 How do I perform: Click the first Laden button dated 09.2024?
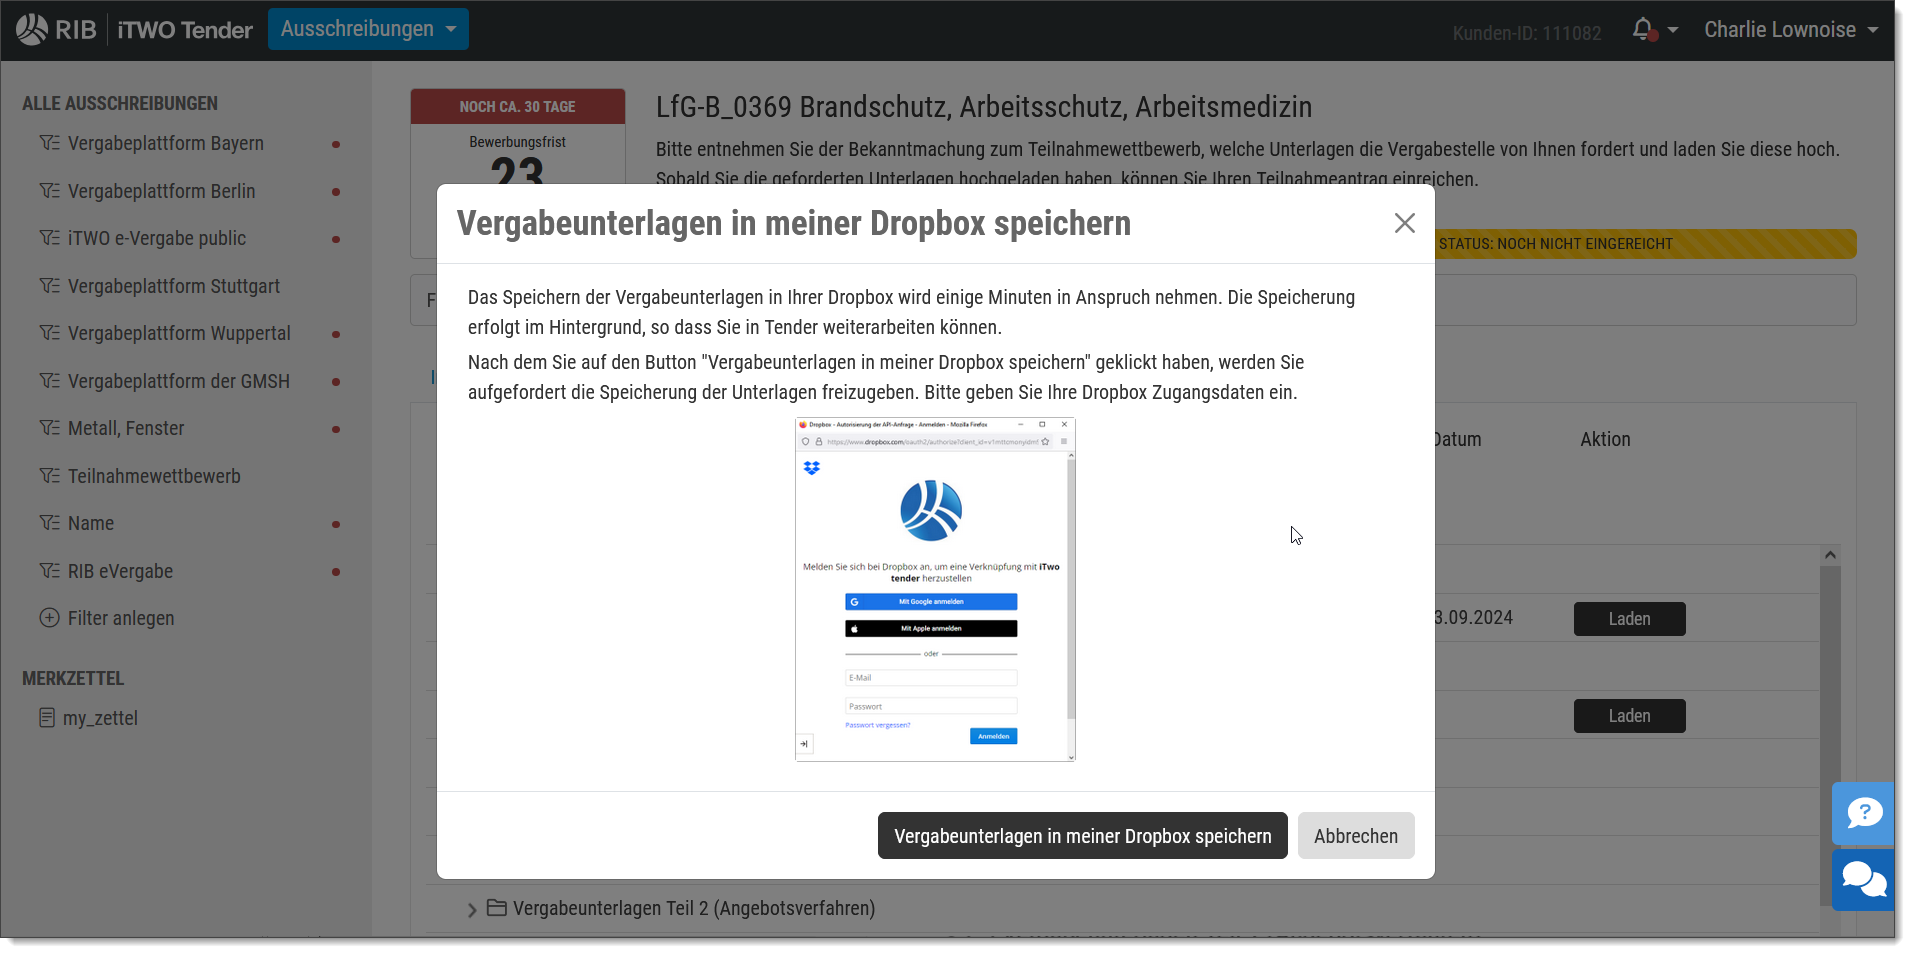1629,619
